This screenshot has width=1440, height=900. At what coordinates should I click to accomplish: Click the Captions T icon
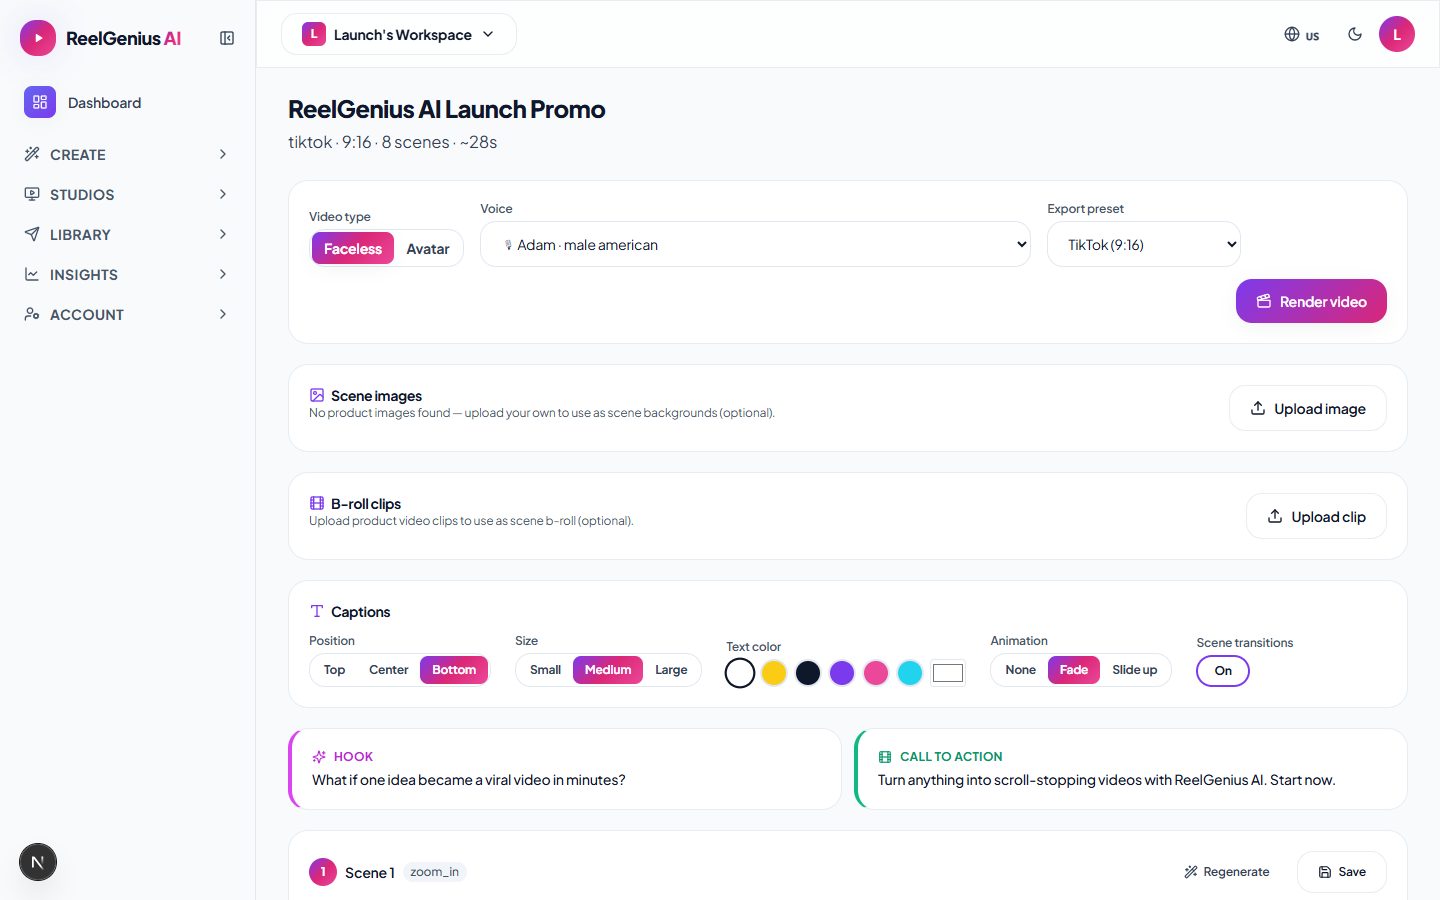pos(317,611)
